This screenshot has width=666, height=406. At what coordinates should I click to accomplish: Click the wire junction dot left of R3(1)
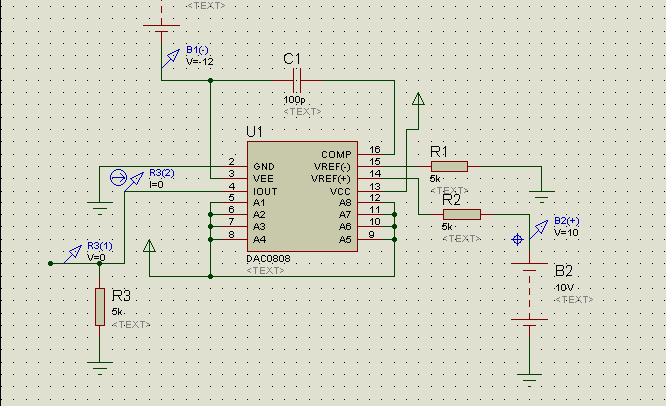click(x=51, y=263)
